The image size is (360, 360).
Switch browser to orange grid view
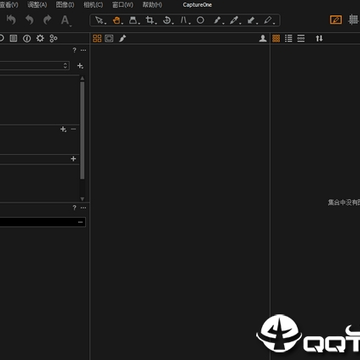[x=276, y=38]
